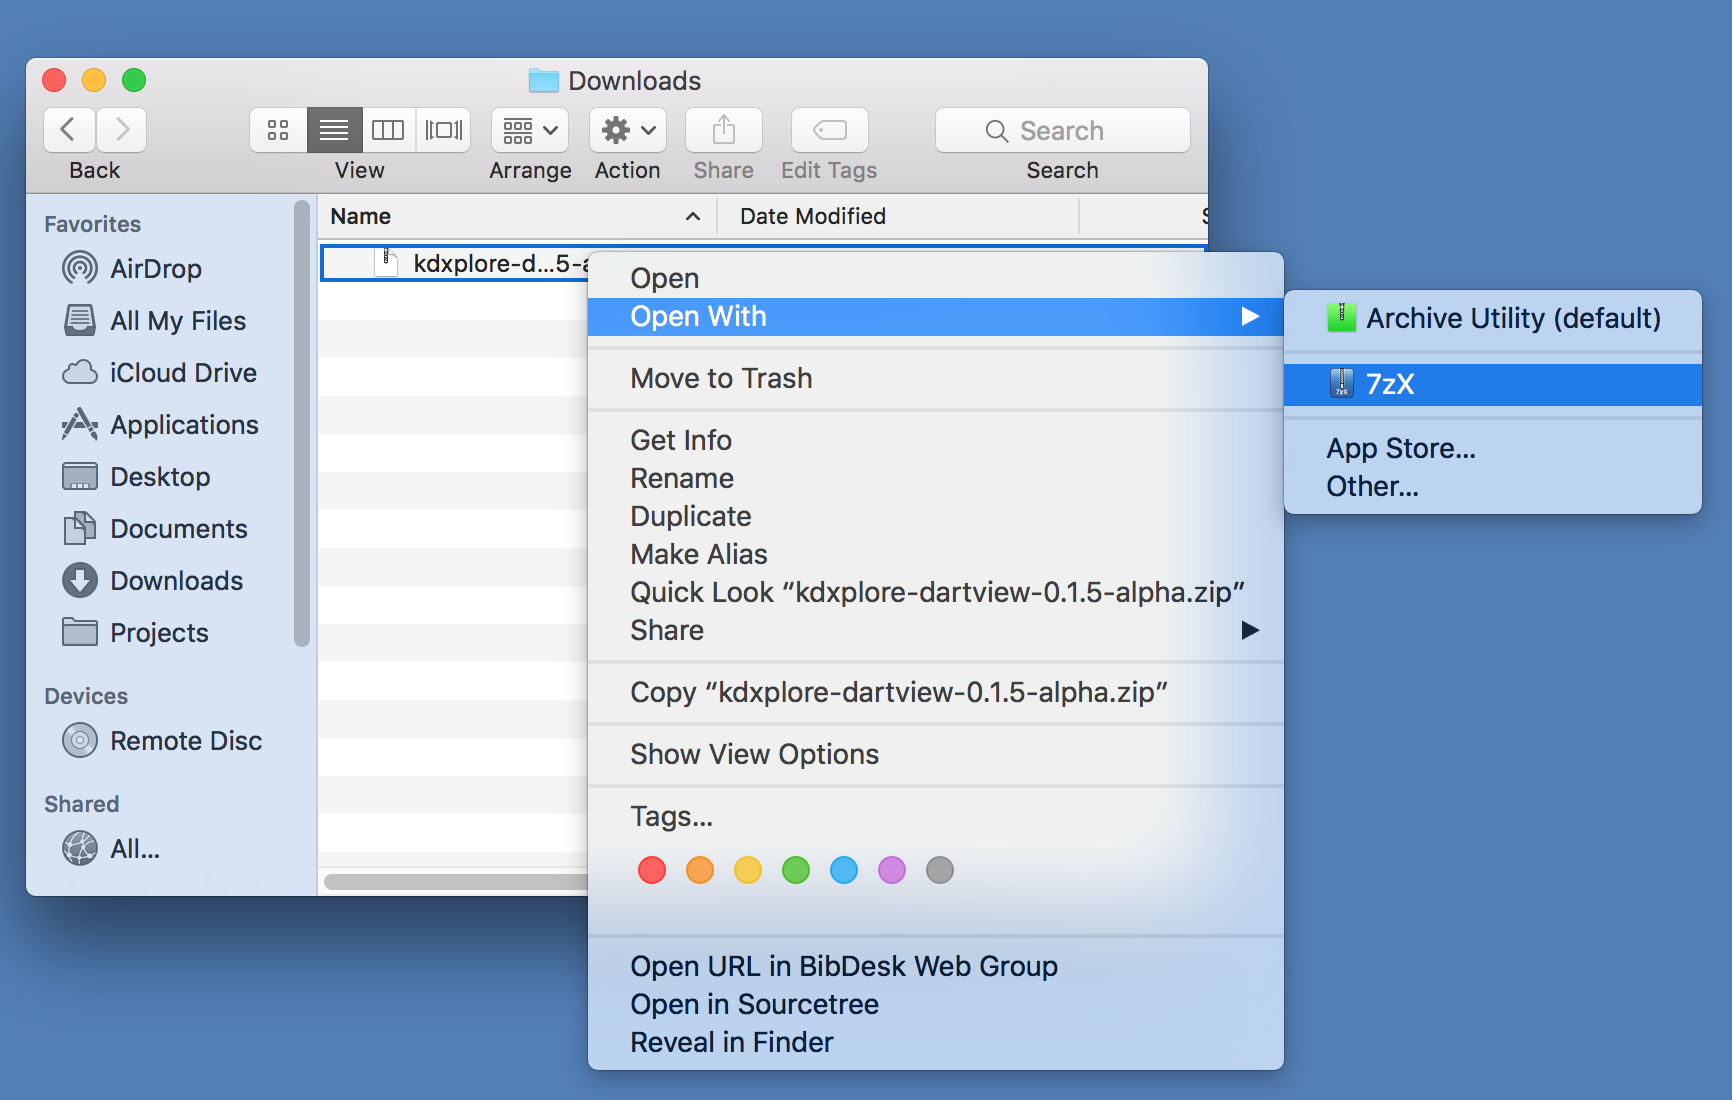Open the Tags... menu entry
Screen dimensions: 1732x1100
935,816
